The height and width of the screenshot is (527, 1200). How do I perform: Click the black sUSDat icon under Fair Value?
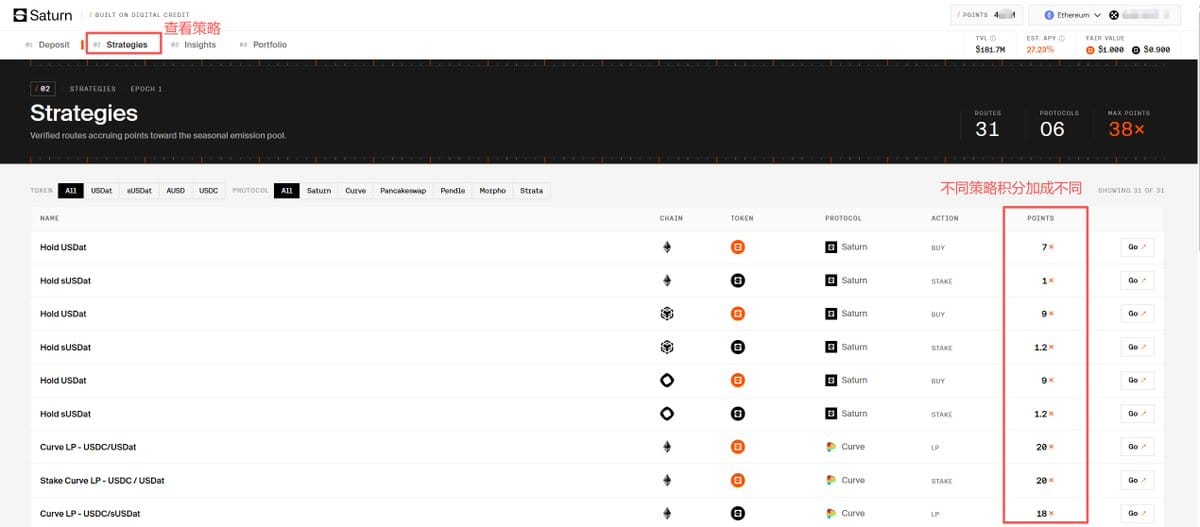click(x=1136, y=49)
